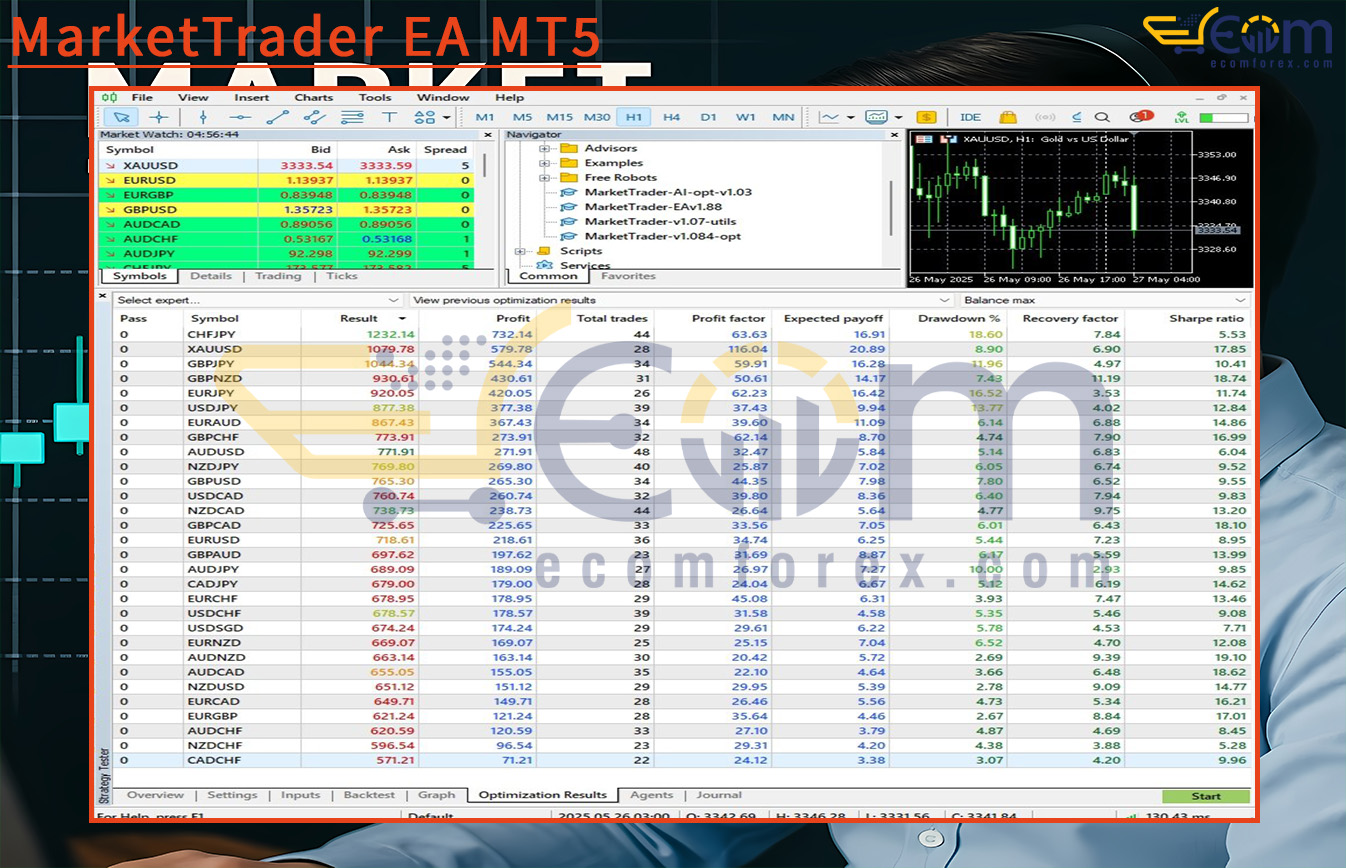This screenshot has height=868, width=1346.
Task: Open the chat notification icon with badge
Action: pyautogui.click(x=1140, y=117)
